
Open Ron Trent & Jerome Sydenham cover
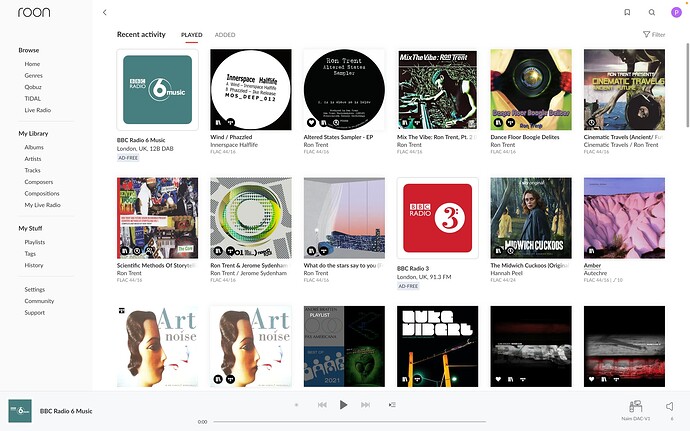coord(251,218)
